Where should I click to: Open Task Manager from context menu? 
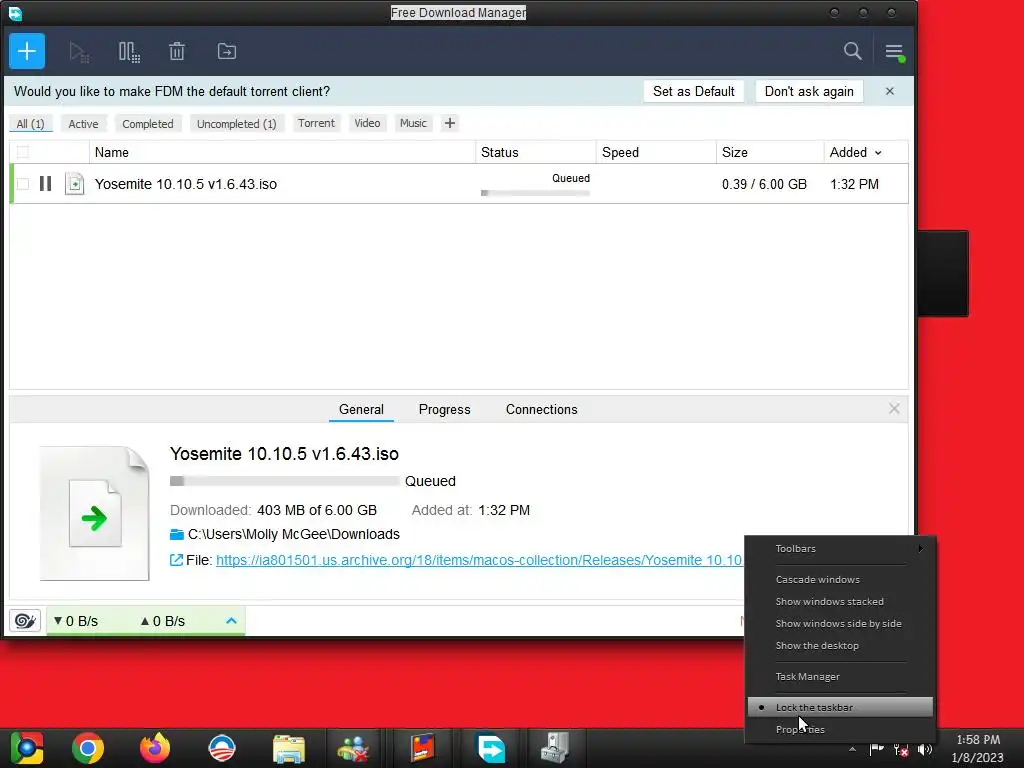coord(840,677)
